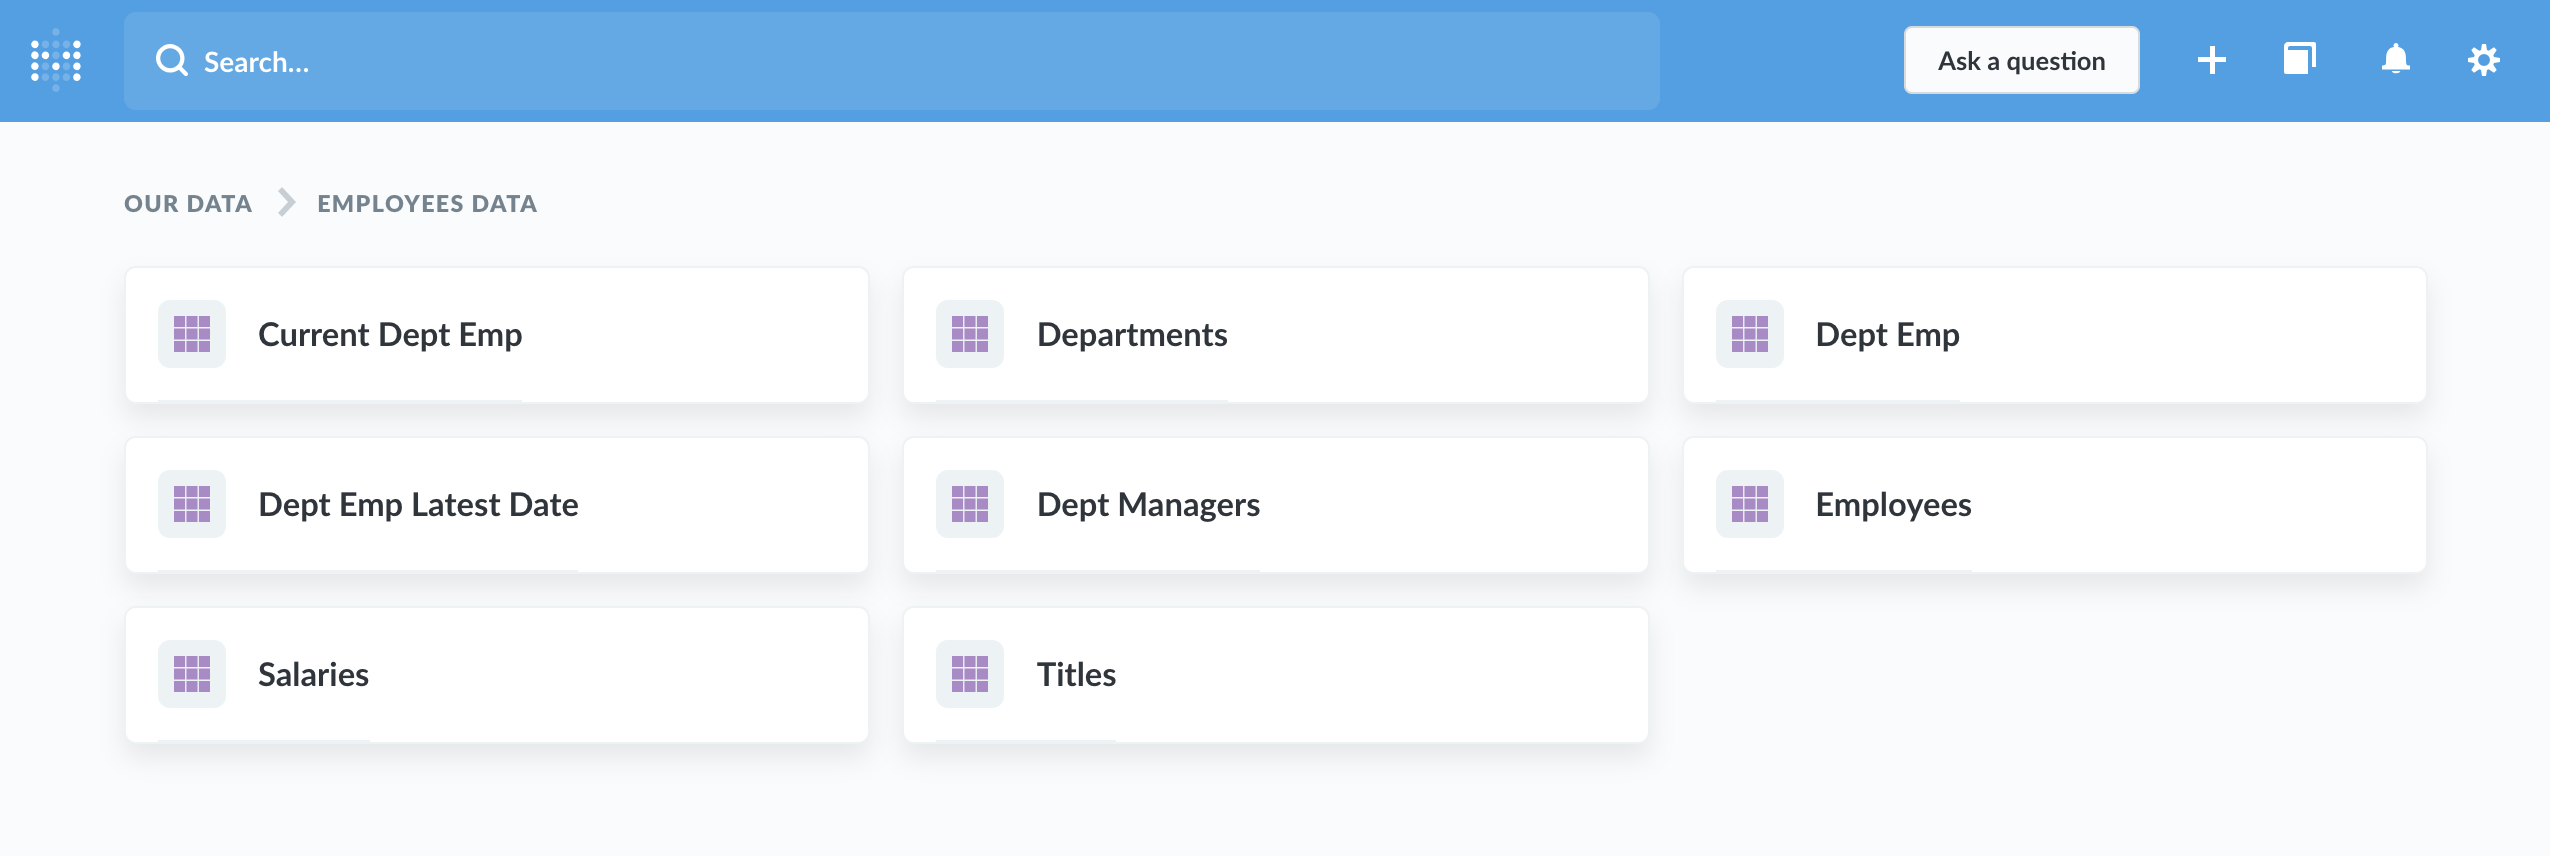Open the Salaries table
Image resolution: width=2550 pixels, height=856 pixels.
(x=497, y=675)
